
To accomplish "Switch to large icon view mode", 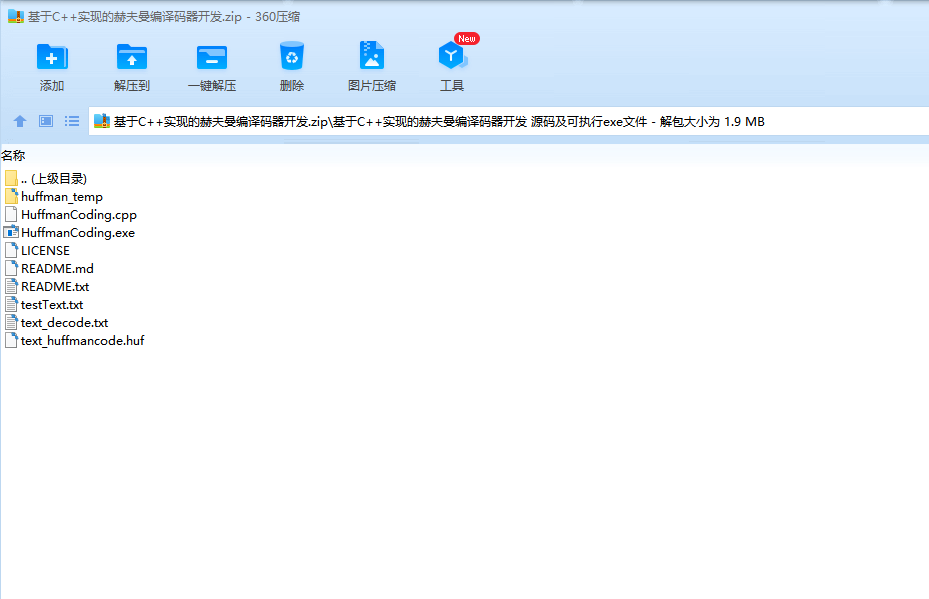I will (46, 121).
